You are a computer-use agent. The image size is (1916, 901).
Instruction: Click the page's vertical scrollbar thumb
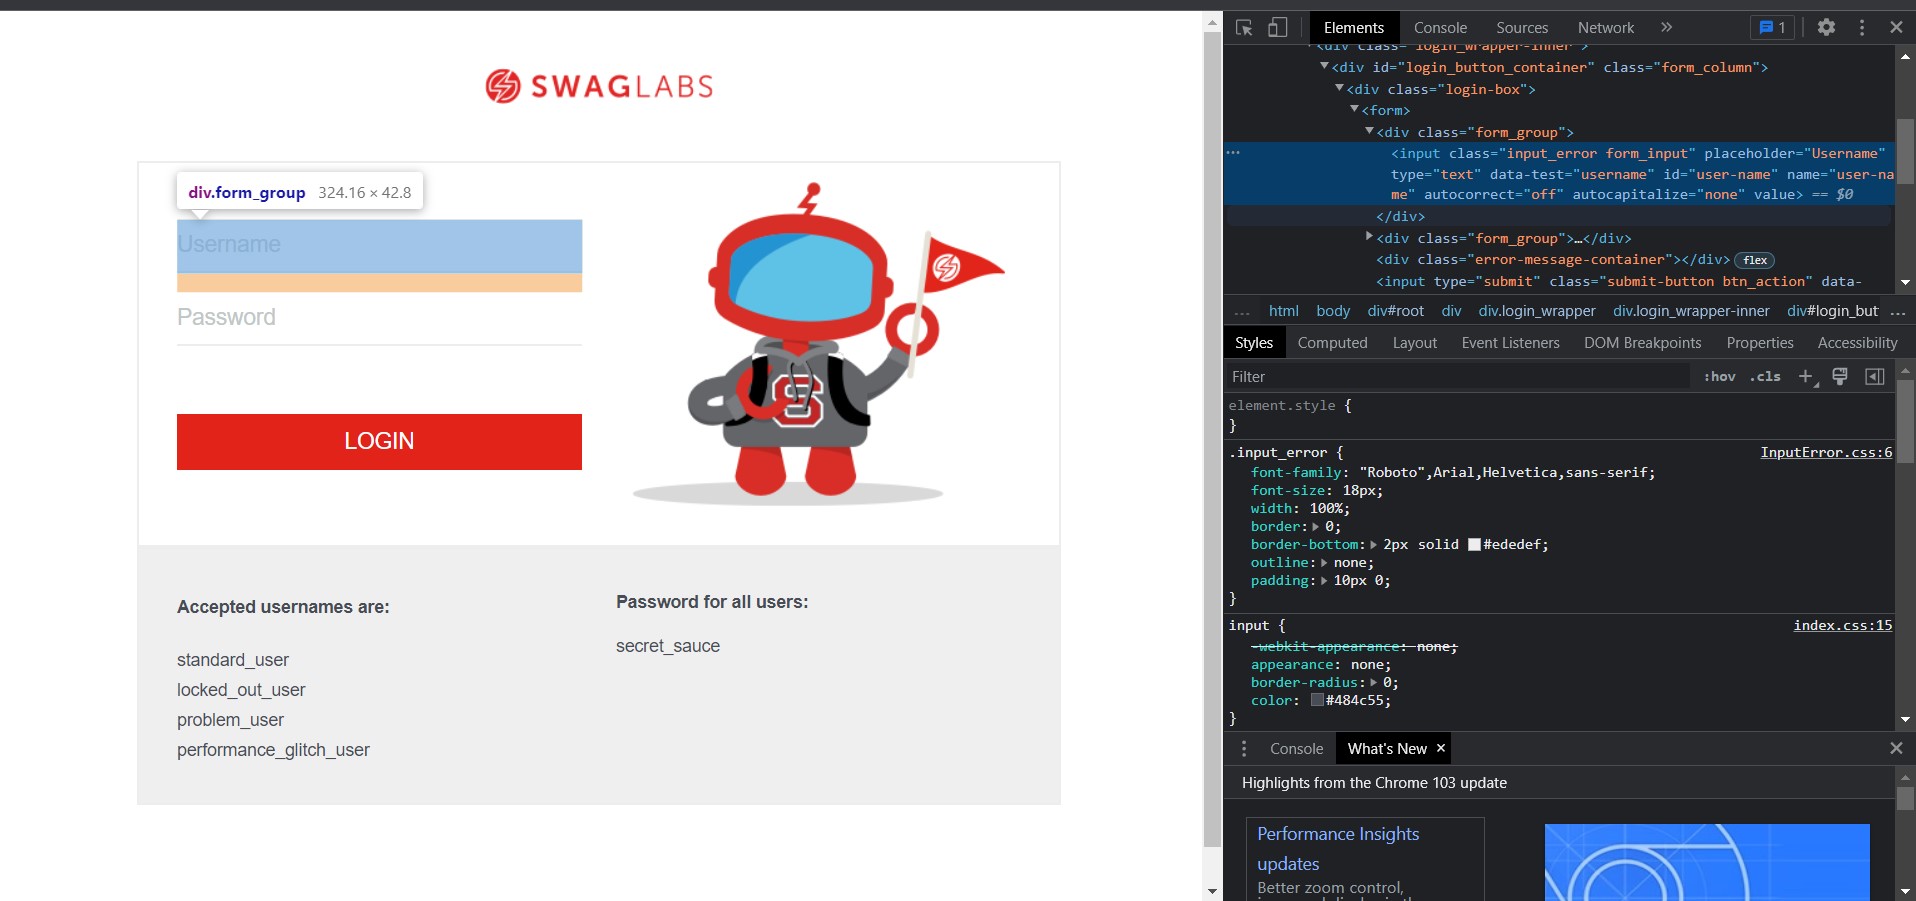1212,437
